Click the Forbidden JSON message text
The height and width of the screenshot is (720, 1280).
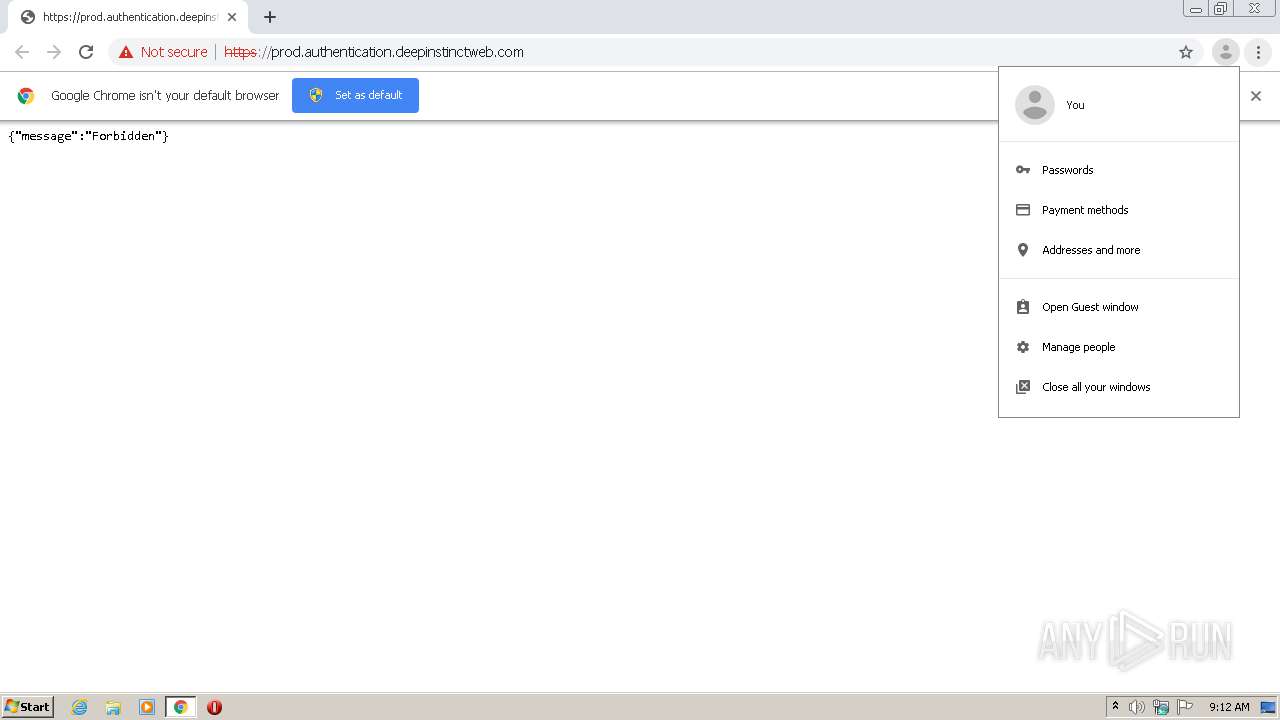(x=88, y=136)
